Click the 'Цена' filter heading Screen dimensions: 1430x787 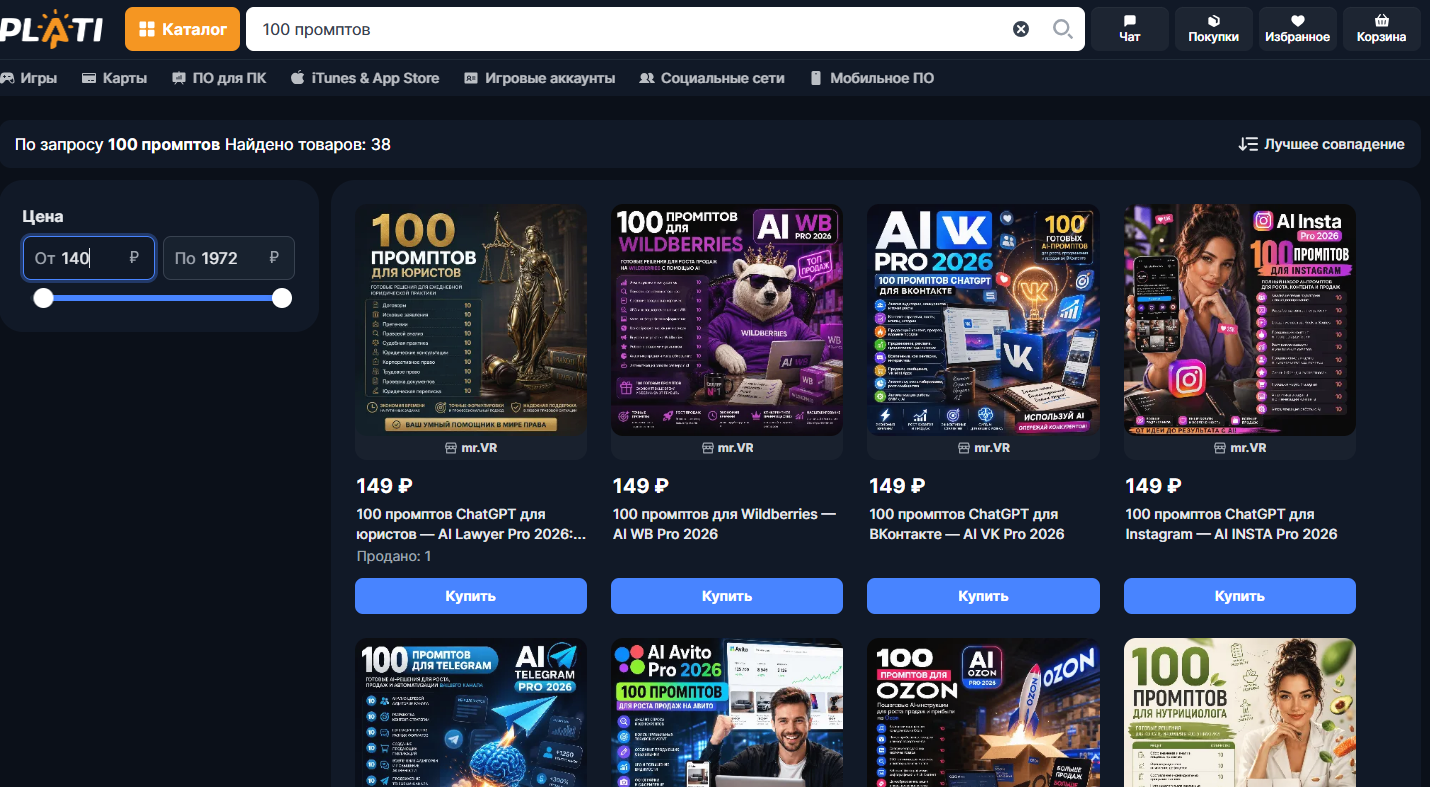(x=43, y=216)
